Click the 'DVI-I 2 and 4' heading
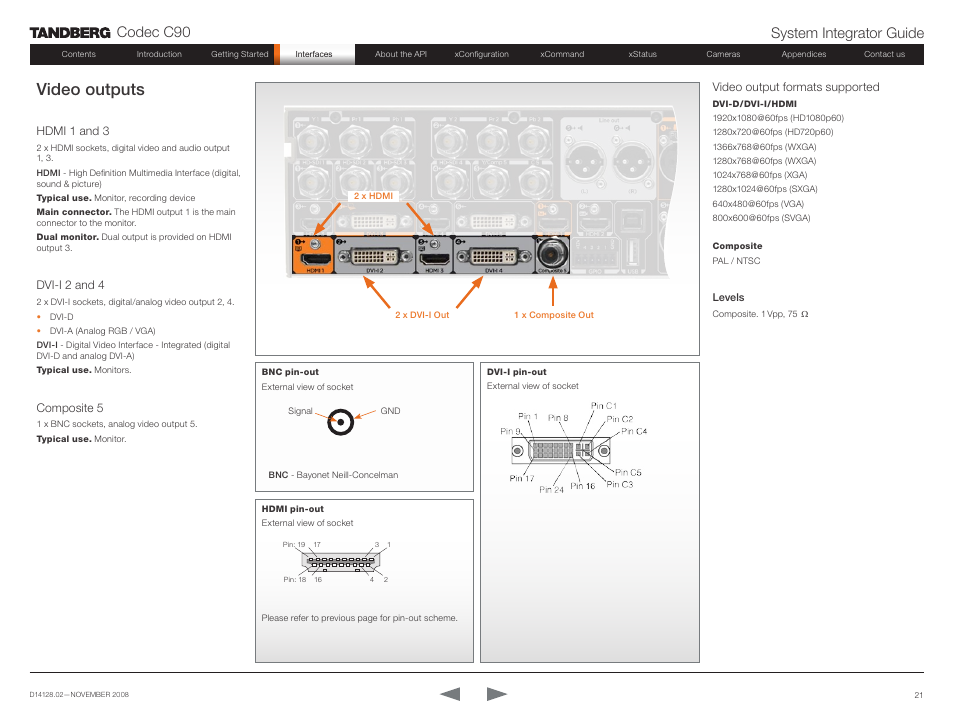Image resolution: width=954 pixels, height=718 pixels. click(70, 285)
